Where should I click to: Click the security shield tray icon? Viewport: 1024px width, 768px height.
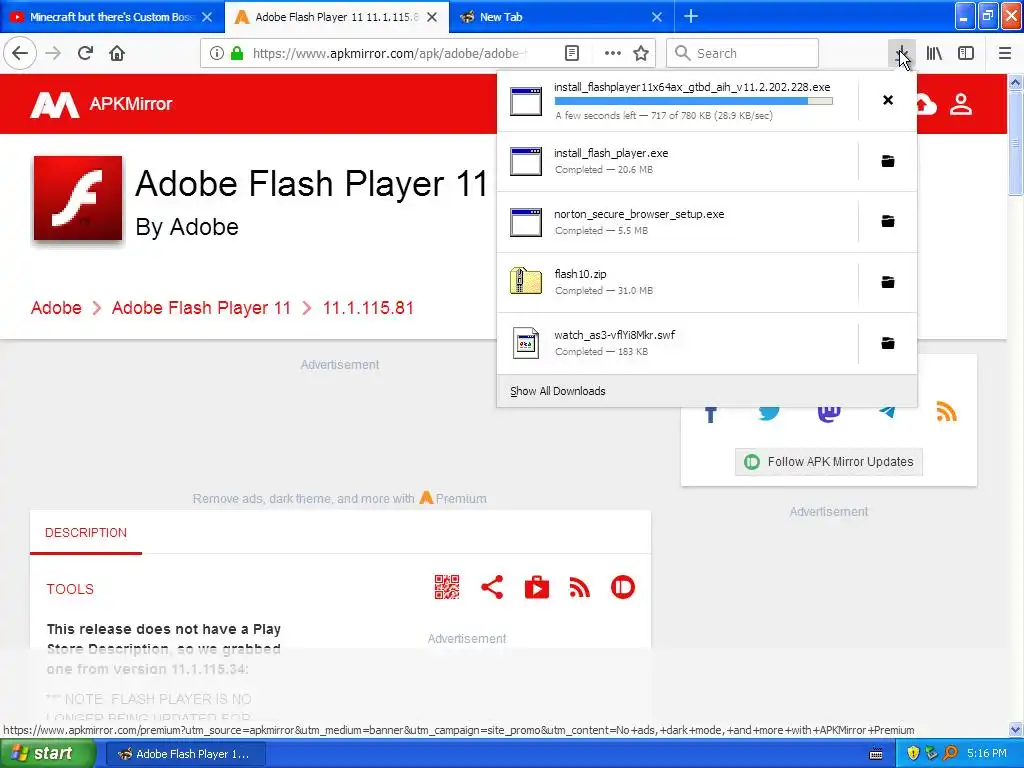point(913,754)
